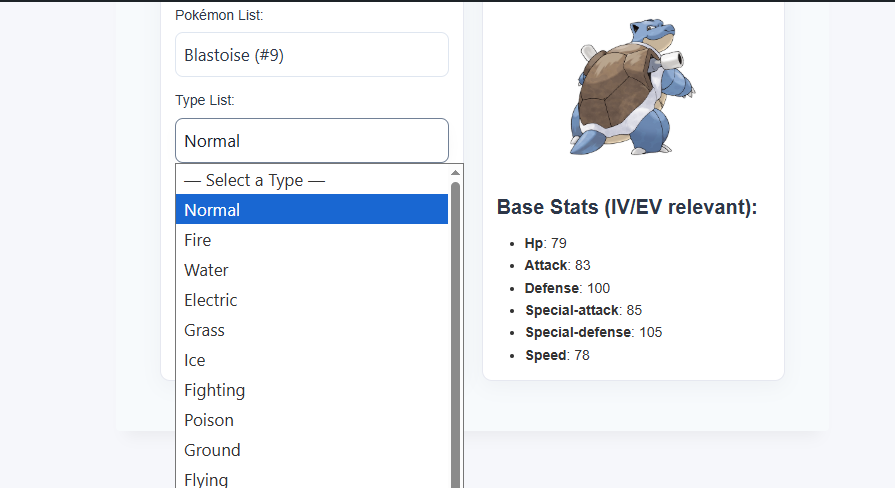
Task: Click the Hp stat line
Action: [547, 243]
